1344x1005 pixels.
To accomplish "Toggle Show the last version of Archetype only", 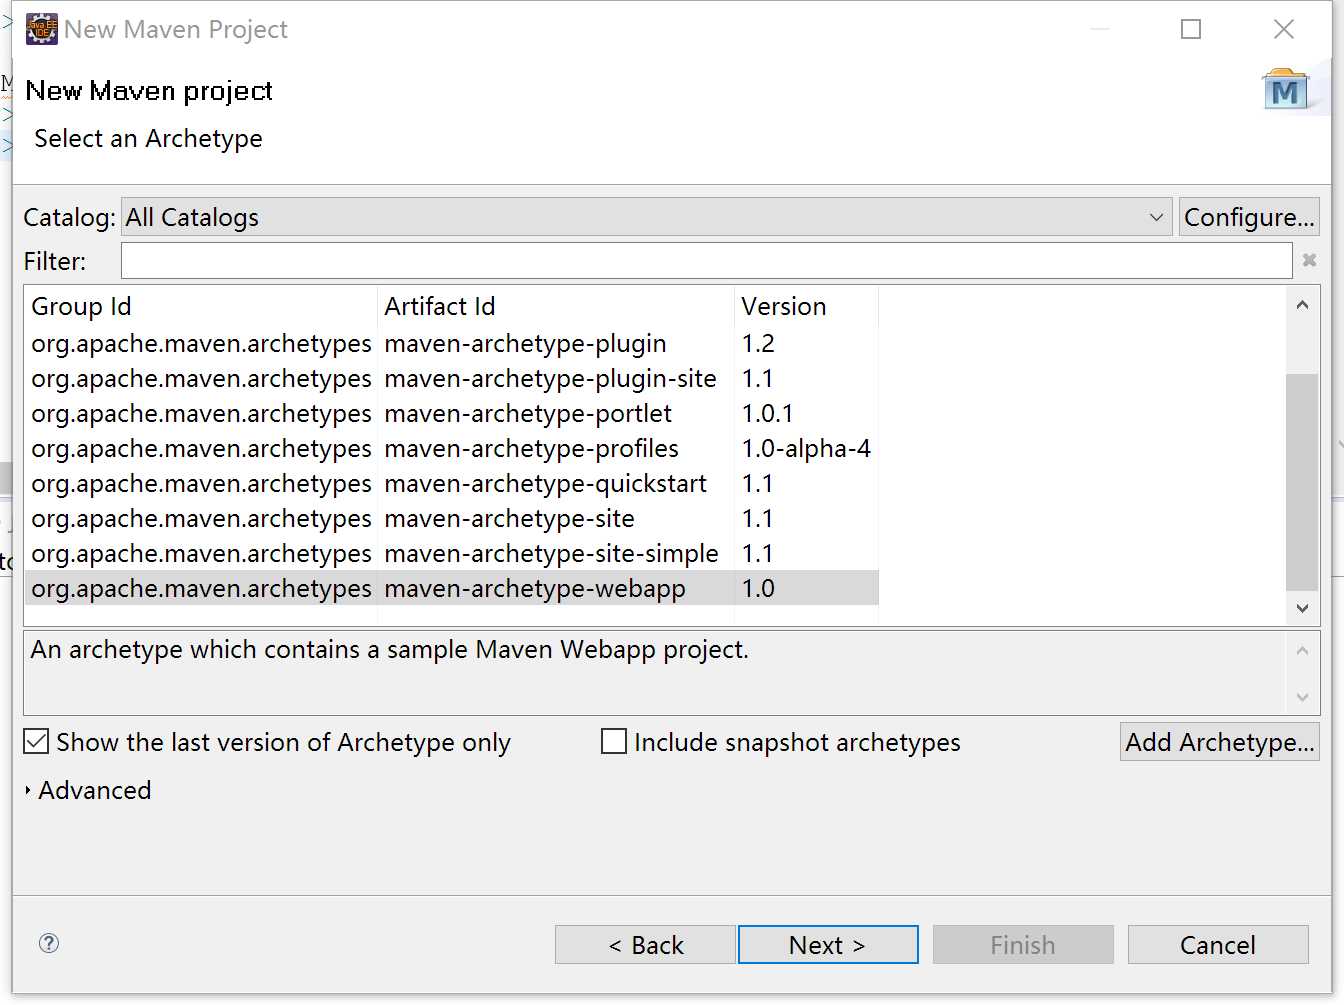I will [36, 741].
